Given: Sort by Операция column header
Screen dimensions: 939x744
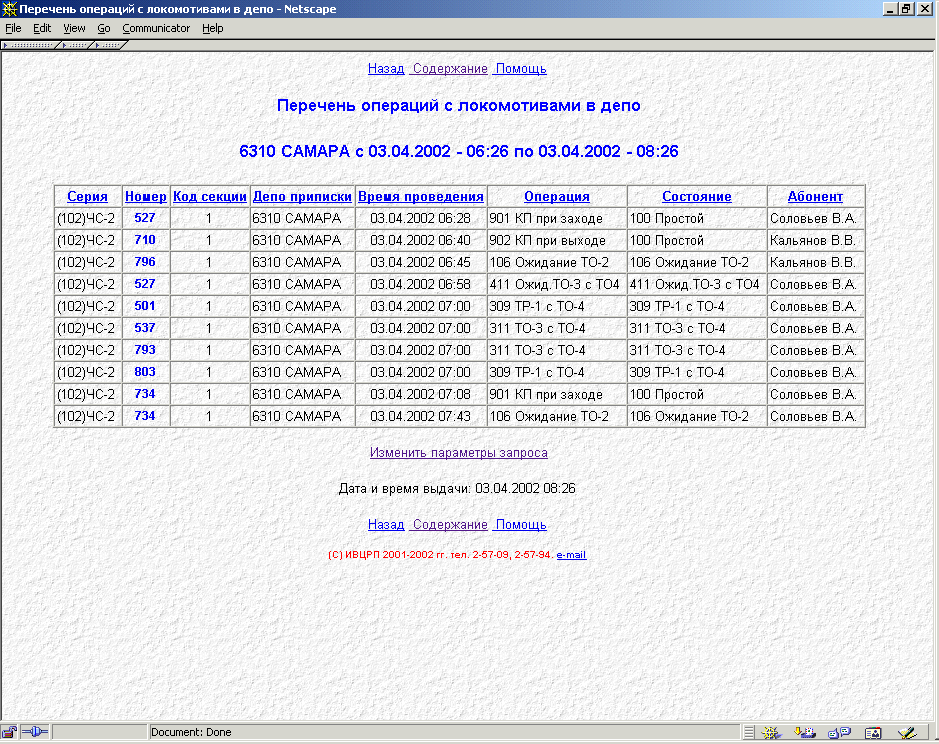Looking at the screenshot, I should 557,196.
